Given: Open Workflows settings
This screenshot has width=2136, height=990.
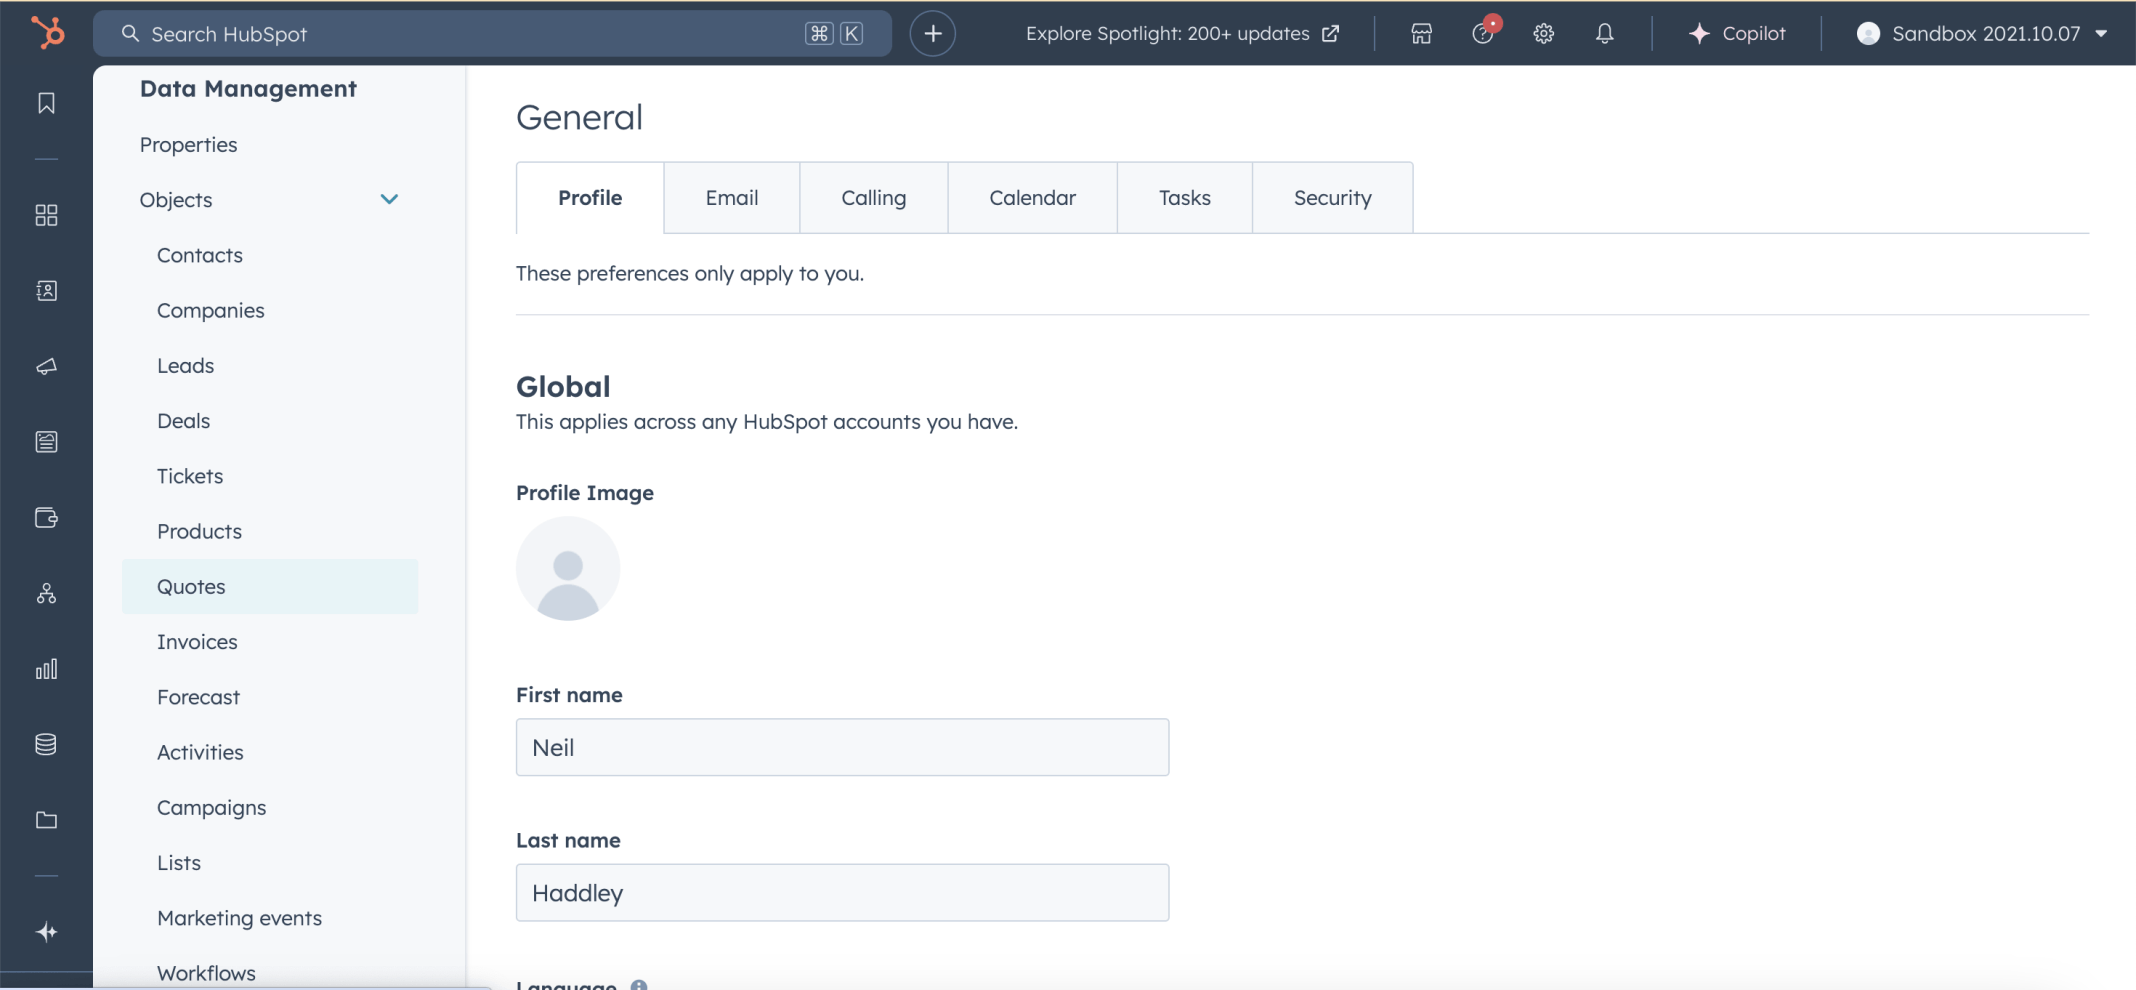Looking at the screenshot, I should pos(206,973).
